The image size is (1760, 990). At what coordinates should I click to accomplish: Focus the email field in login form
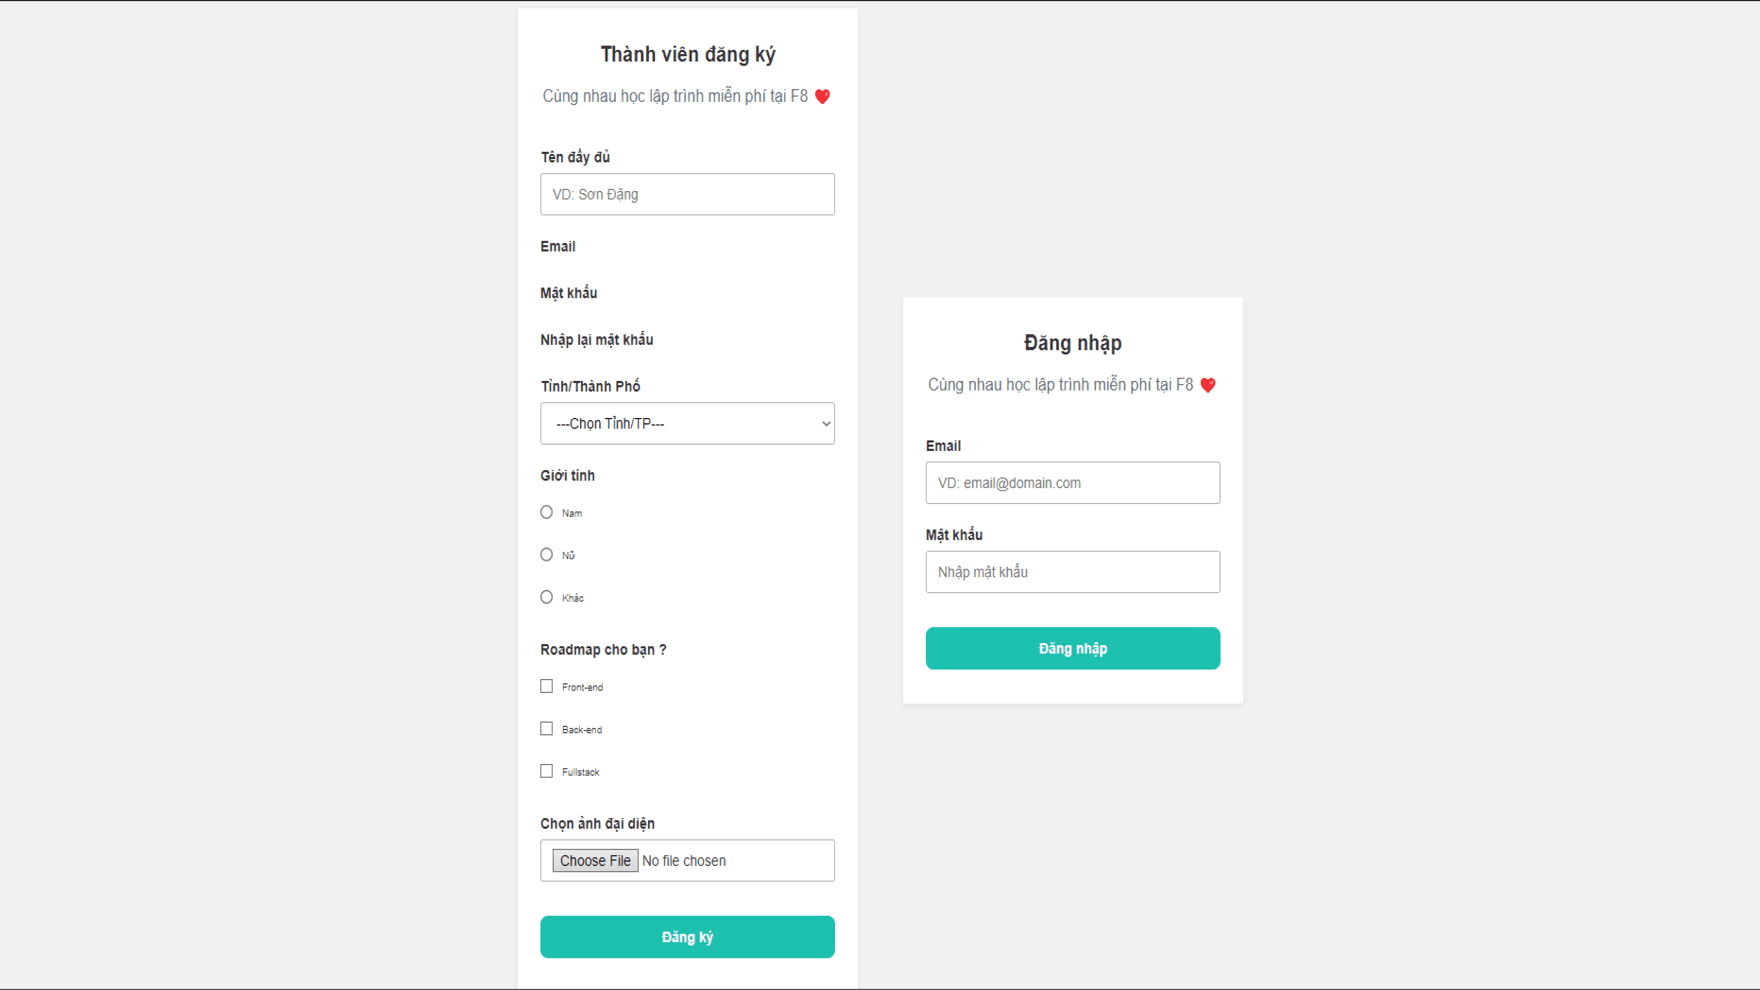point(1072,482)
